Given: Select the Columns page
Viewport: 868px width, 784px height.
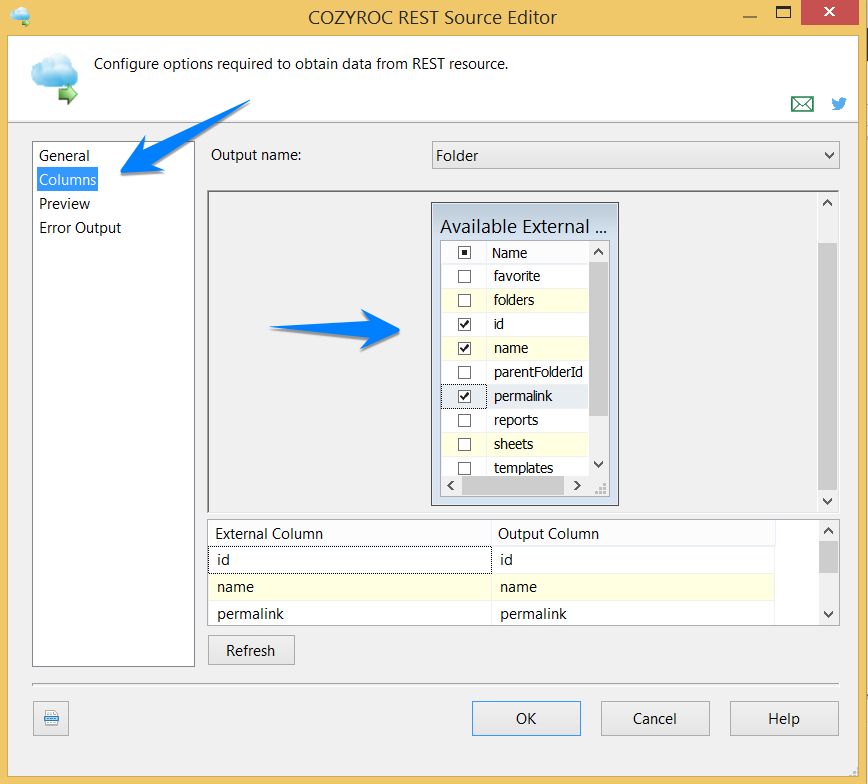Looking at the screenshot, I should 68,179.
